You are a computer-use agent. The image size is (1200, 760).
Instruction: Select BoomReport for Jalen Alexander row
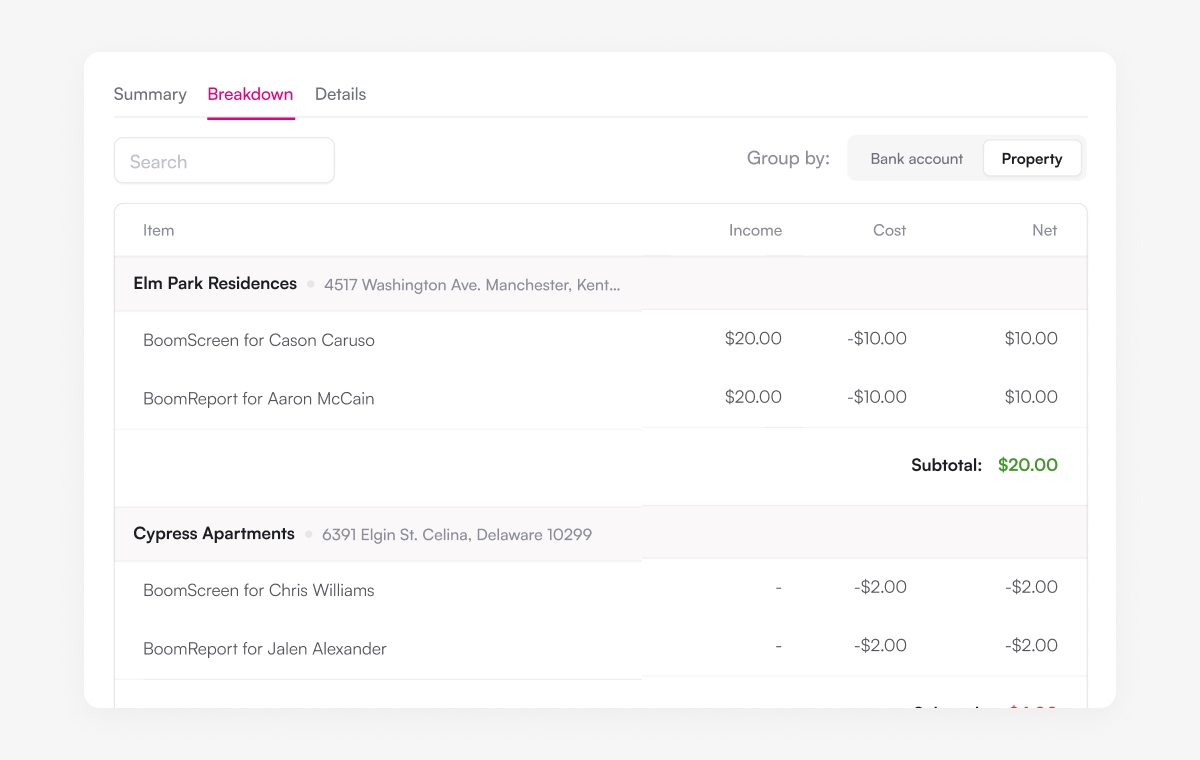pyautogui.click(x=600, y=648)
